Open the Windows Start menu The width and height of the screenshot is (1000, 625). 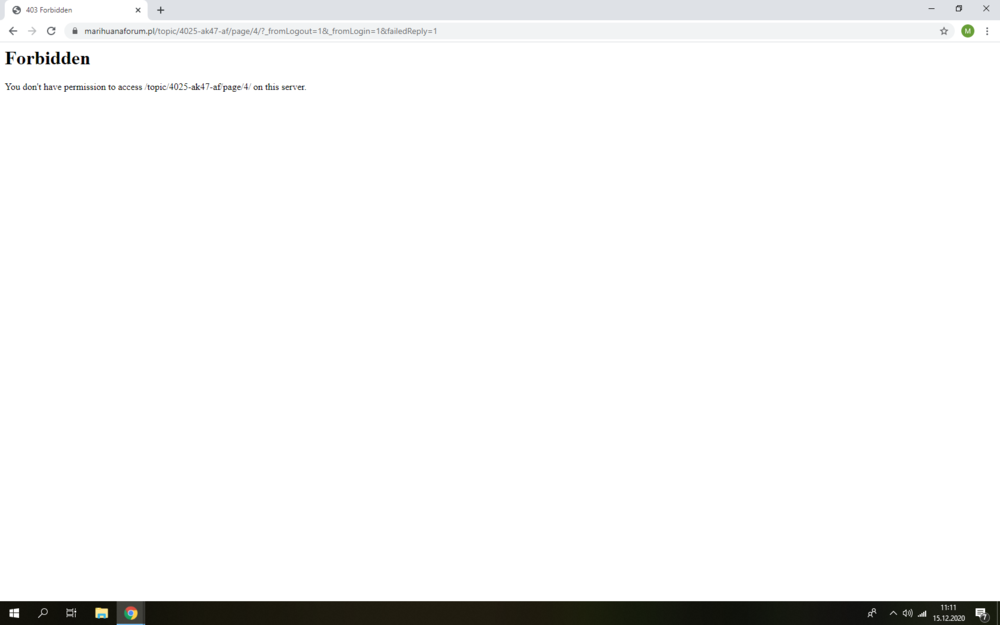tap(14, 613)
